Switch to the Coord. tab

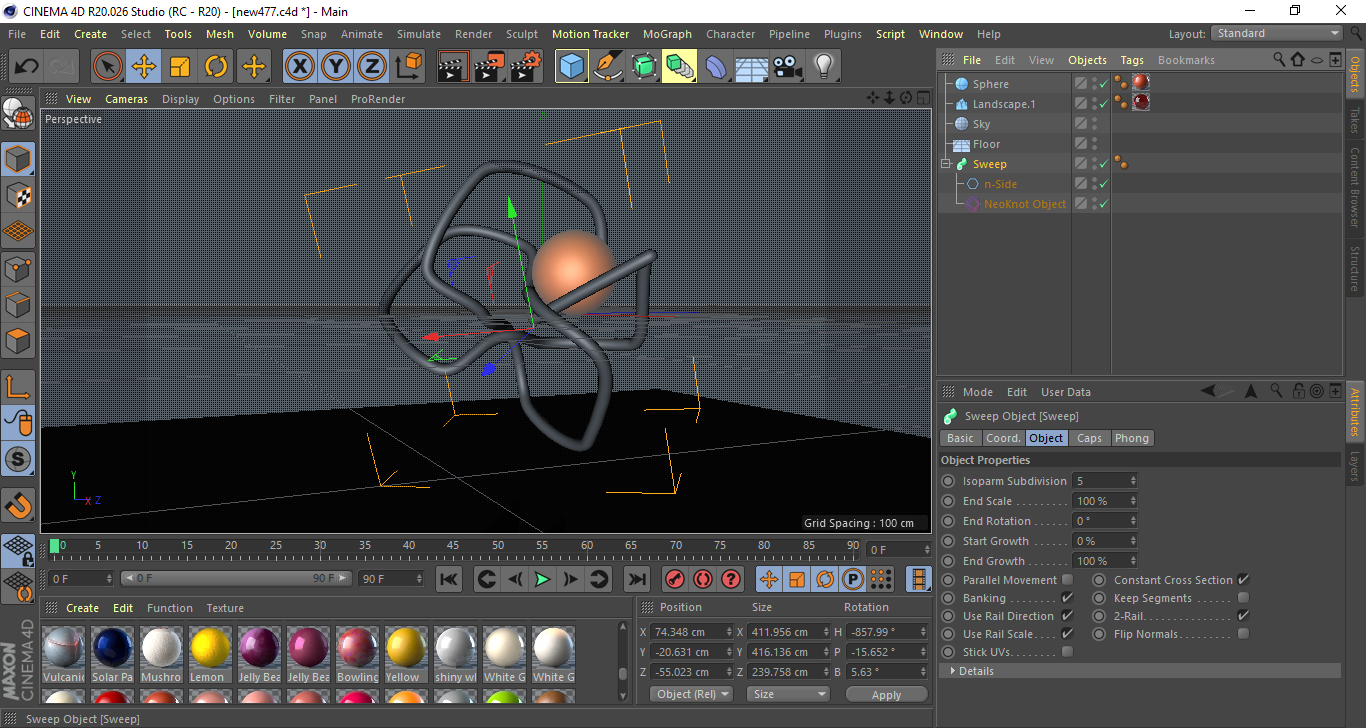(1003, 438)
